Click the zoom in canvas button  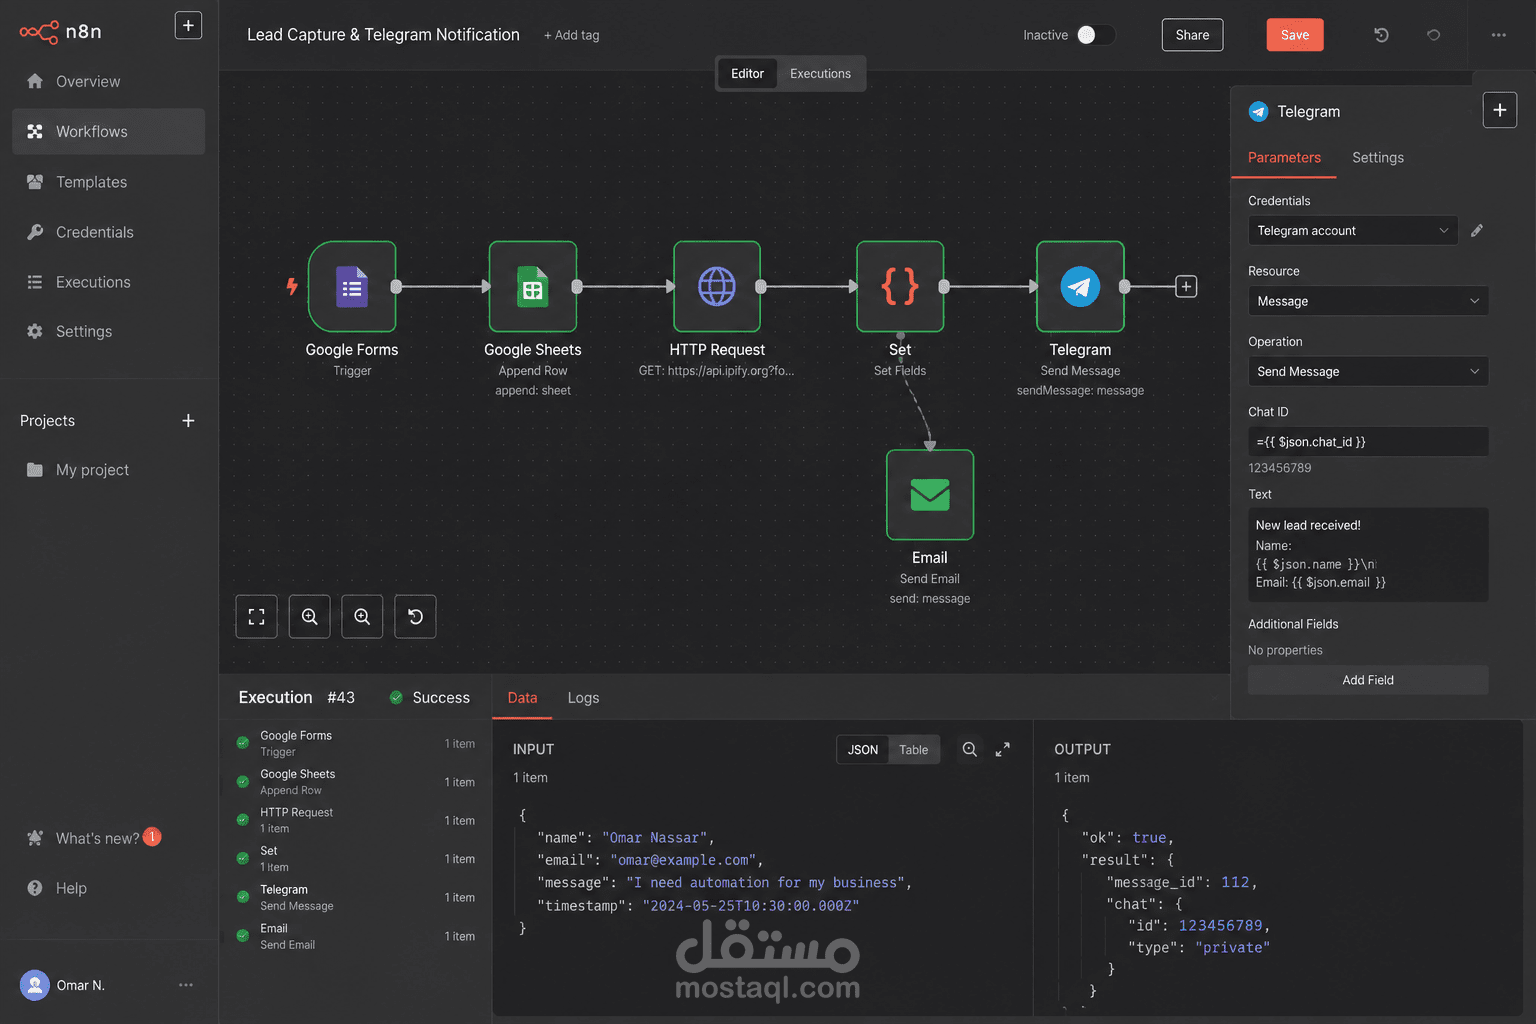309,617
